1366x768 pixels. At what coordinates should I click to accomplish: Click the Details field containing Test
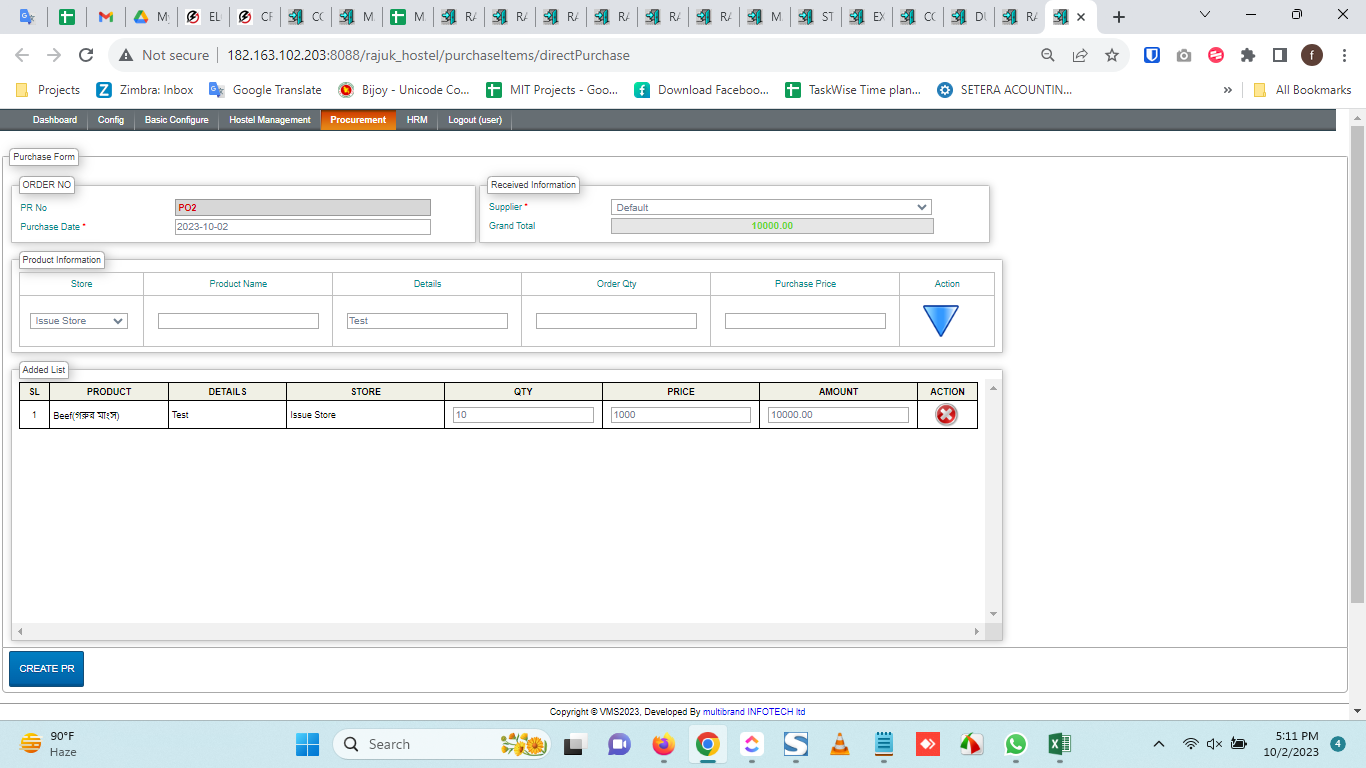(x=427, y=321)
